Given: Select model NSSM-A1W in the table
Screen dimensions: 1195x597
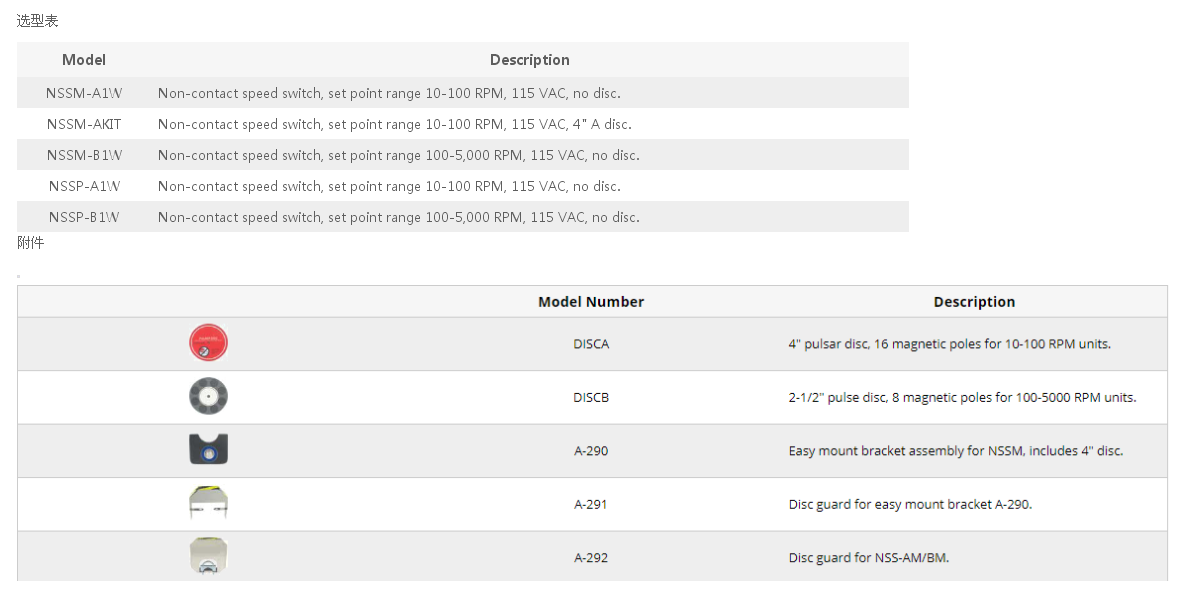Looking at the screenshot, I should (x=84, y=93).
